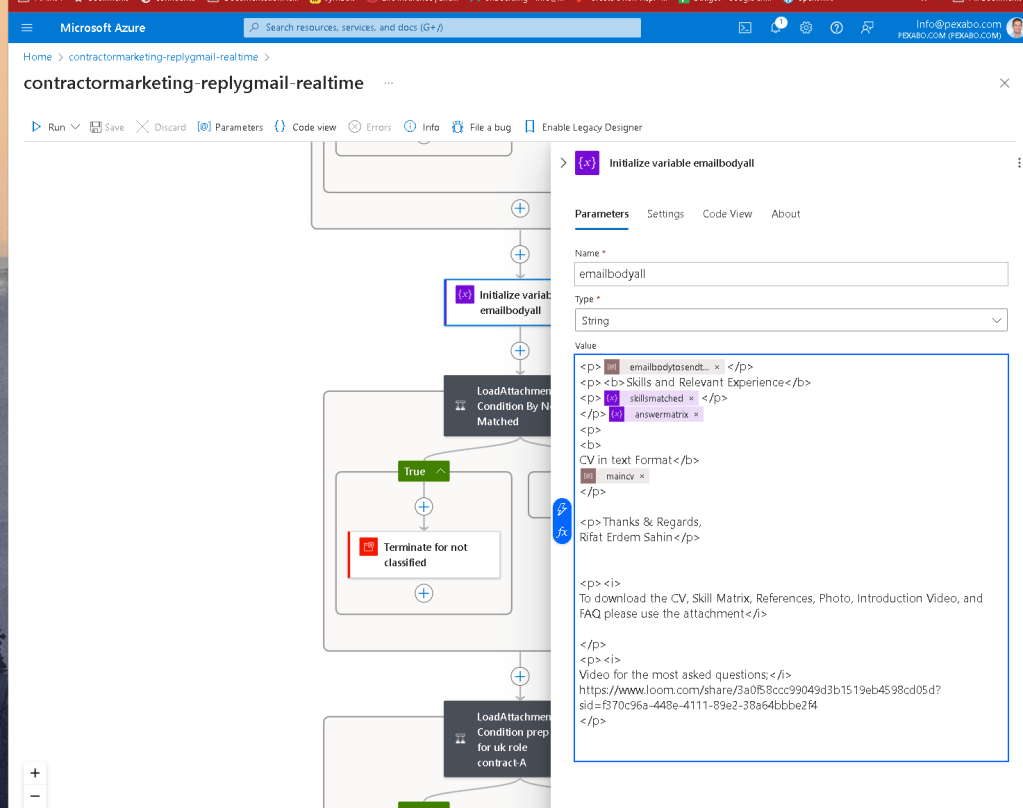Viewport: 1023px width, 808px height.
Task: Remove the maincv token
Action: pyautogui.click(x=642, y=476)
